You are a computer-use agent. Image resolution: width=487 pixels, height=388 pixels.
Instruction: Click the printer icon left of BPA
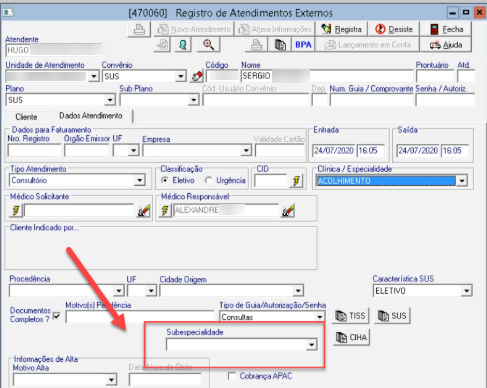(256, 45)
